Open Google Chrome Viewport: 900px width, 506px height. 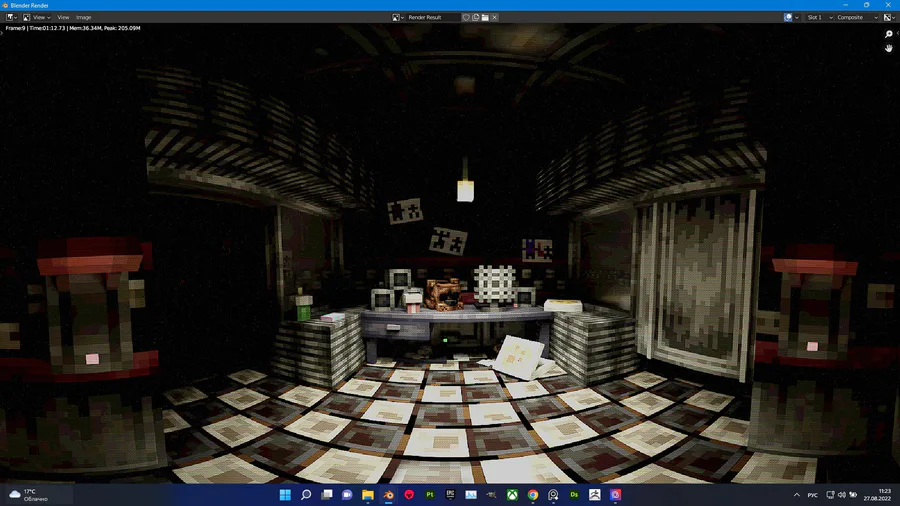click(533, 495)
